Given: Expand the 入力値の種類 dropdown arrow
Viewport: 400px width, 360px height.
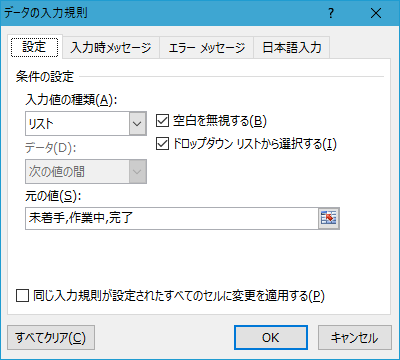Looking at the screenshot, I should (138, 124).
